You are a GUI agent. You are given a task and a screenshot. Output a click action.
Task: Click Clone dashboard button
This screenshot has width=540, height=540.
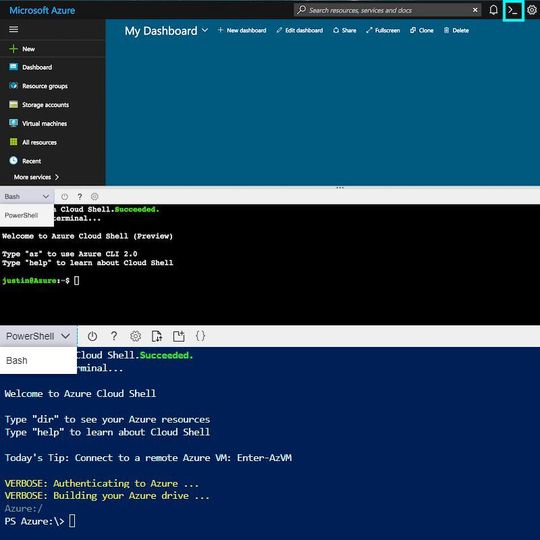[x=422, y=30]
